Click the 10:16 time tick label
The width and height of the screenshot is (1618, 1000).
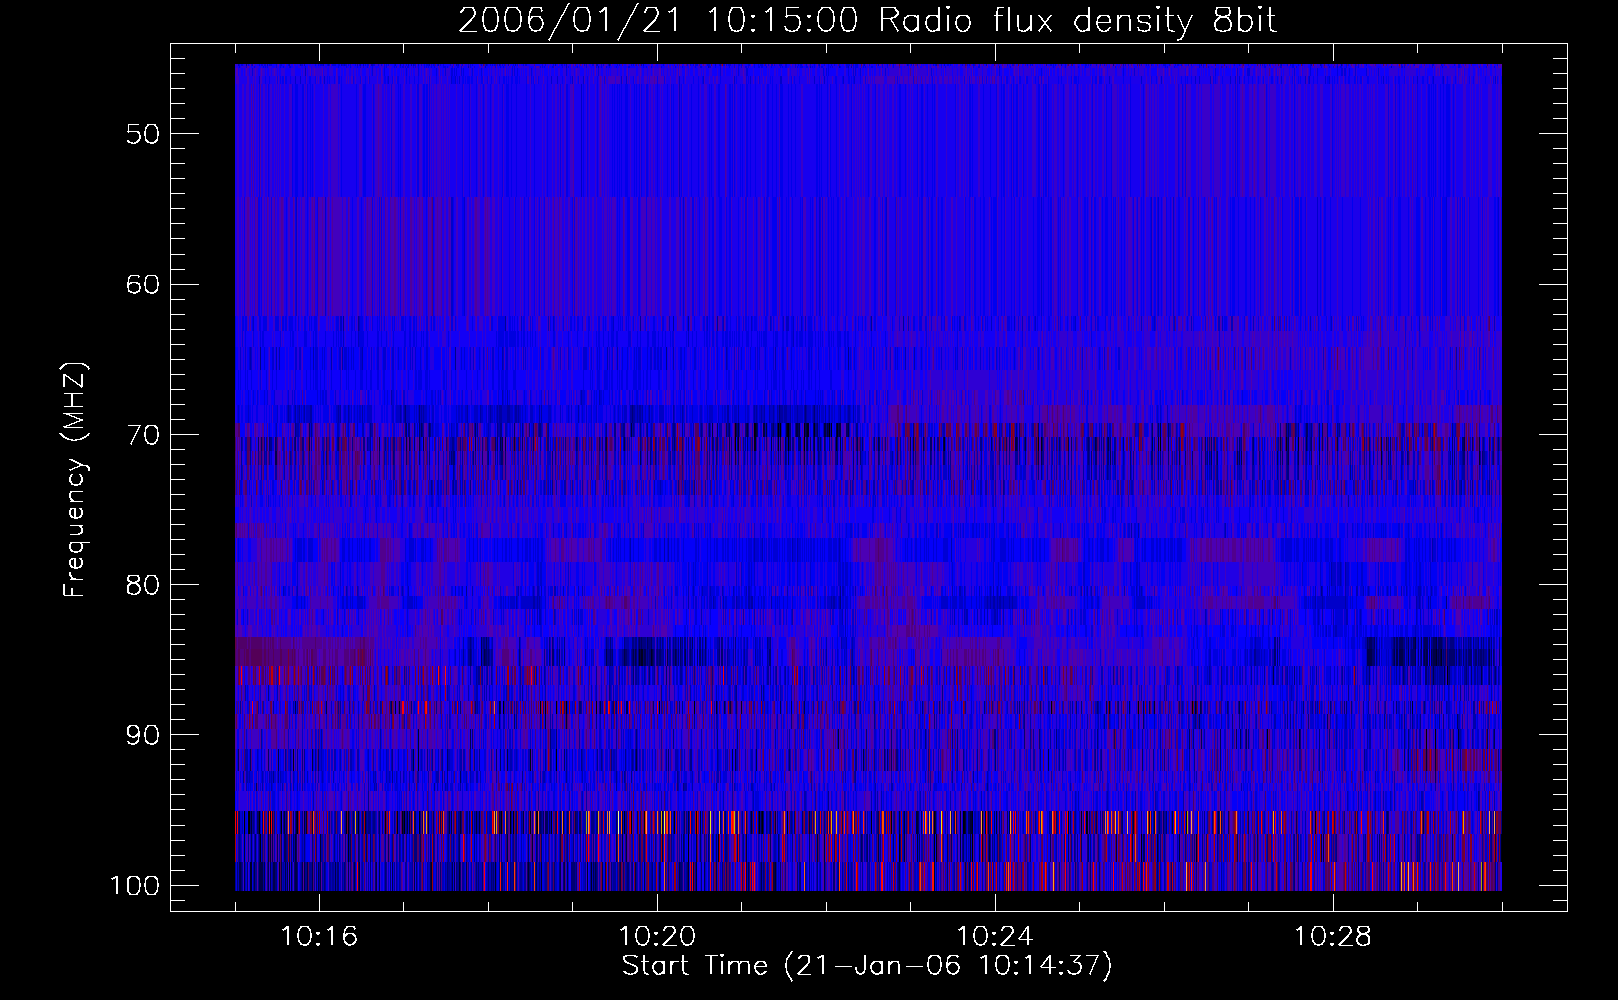tap(320, 937)
